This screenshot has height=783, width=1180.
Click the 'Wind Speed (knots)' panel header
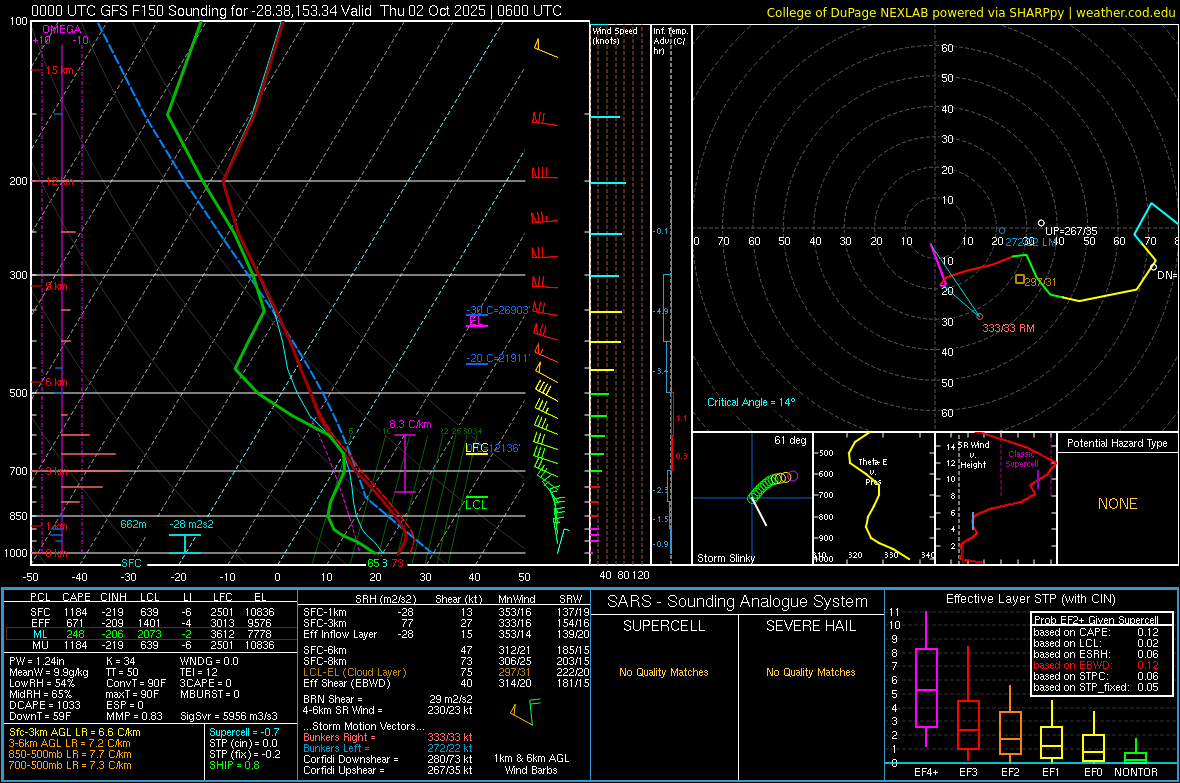[615, 35]
